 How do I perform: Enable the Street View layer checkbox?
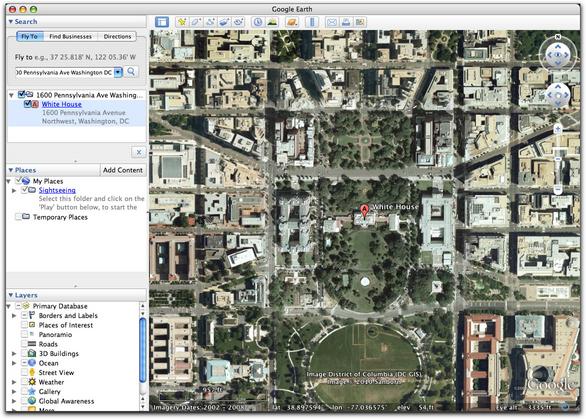pos(24,372)
